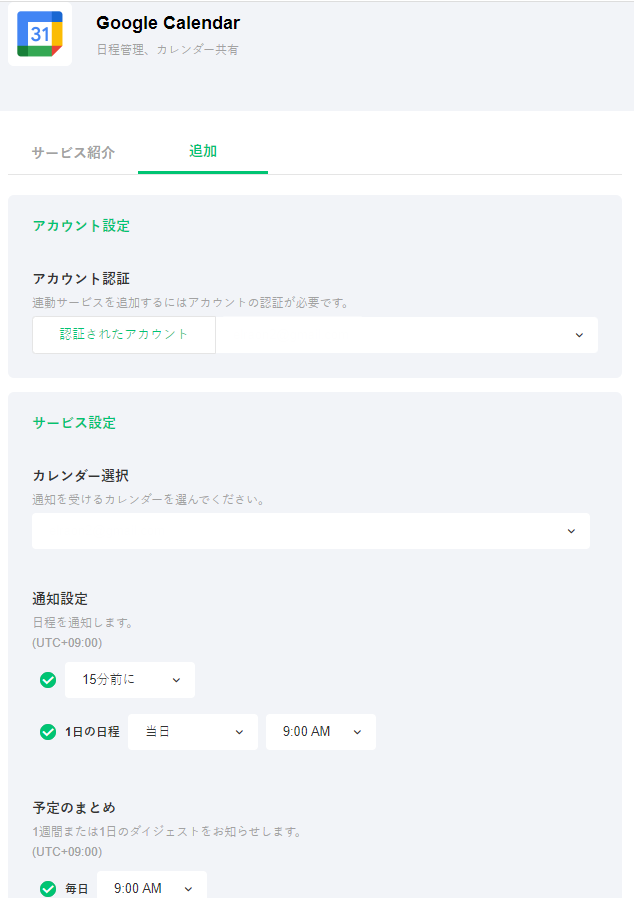634x898 pixels.
Task: Click the chevron in 毎日 9:00 AM box
Action: point(188,888)
